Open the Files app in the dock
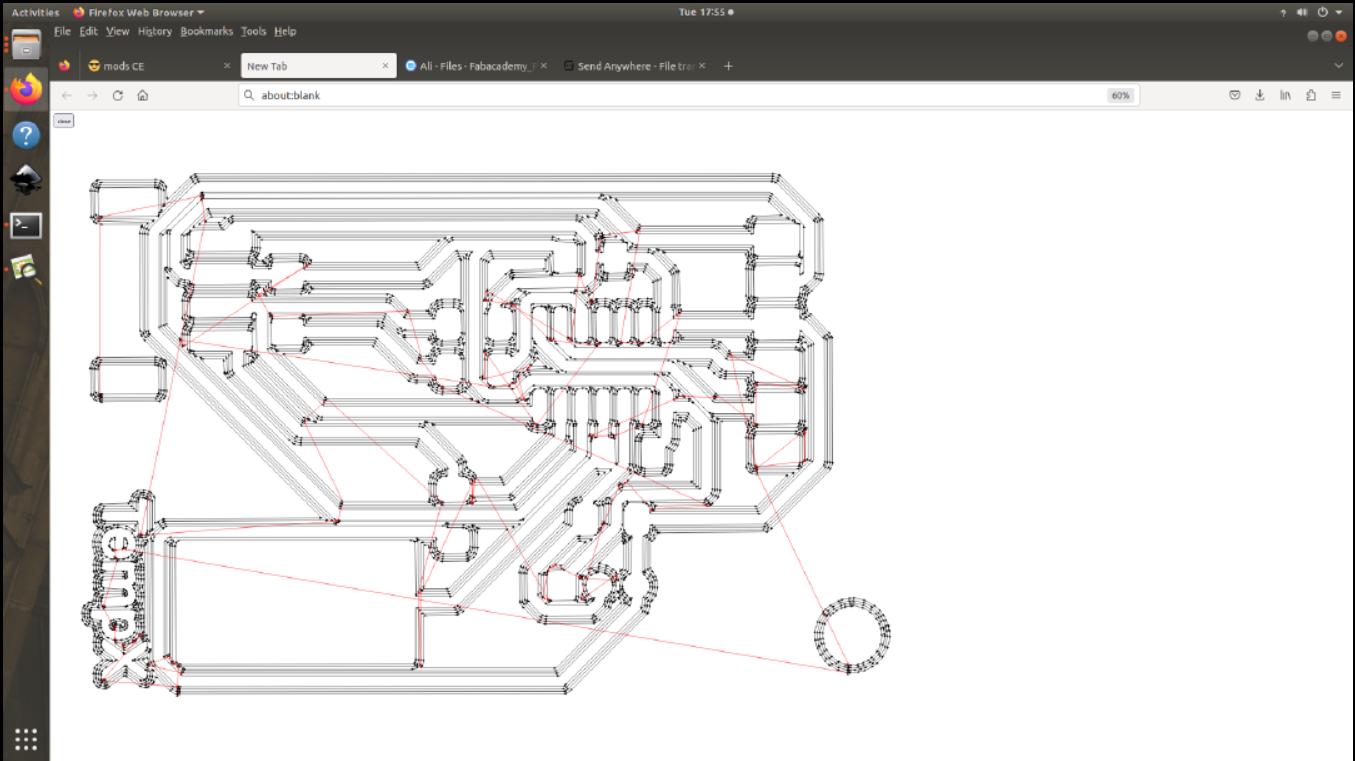 [x=25, y=44]
